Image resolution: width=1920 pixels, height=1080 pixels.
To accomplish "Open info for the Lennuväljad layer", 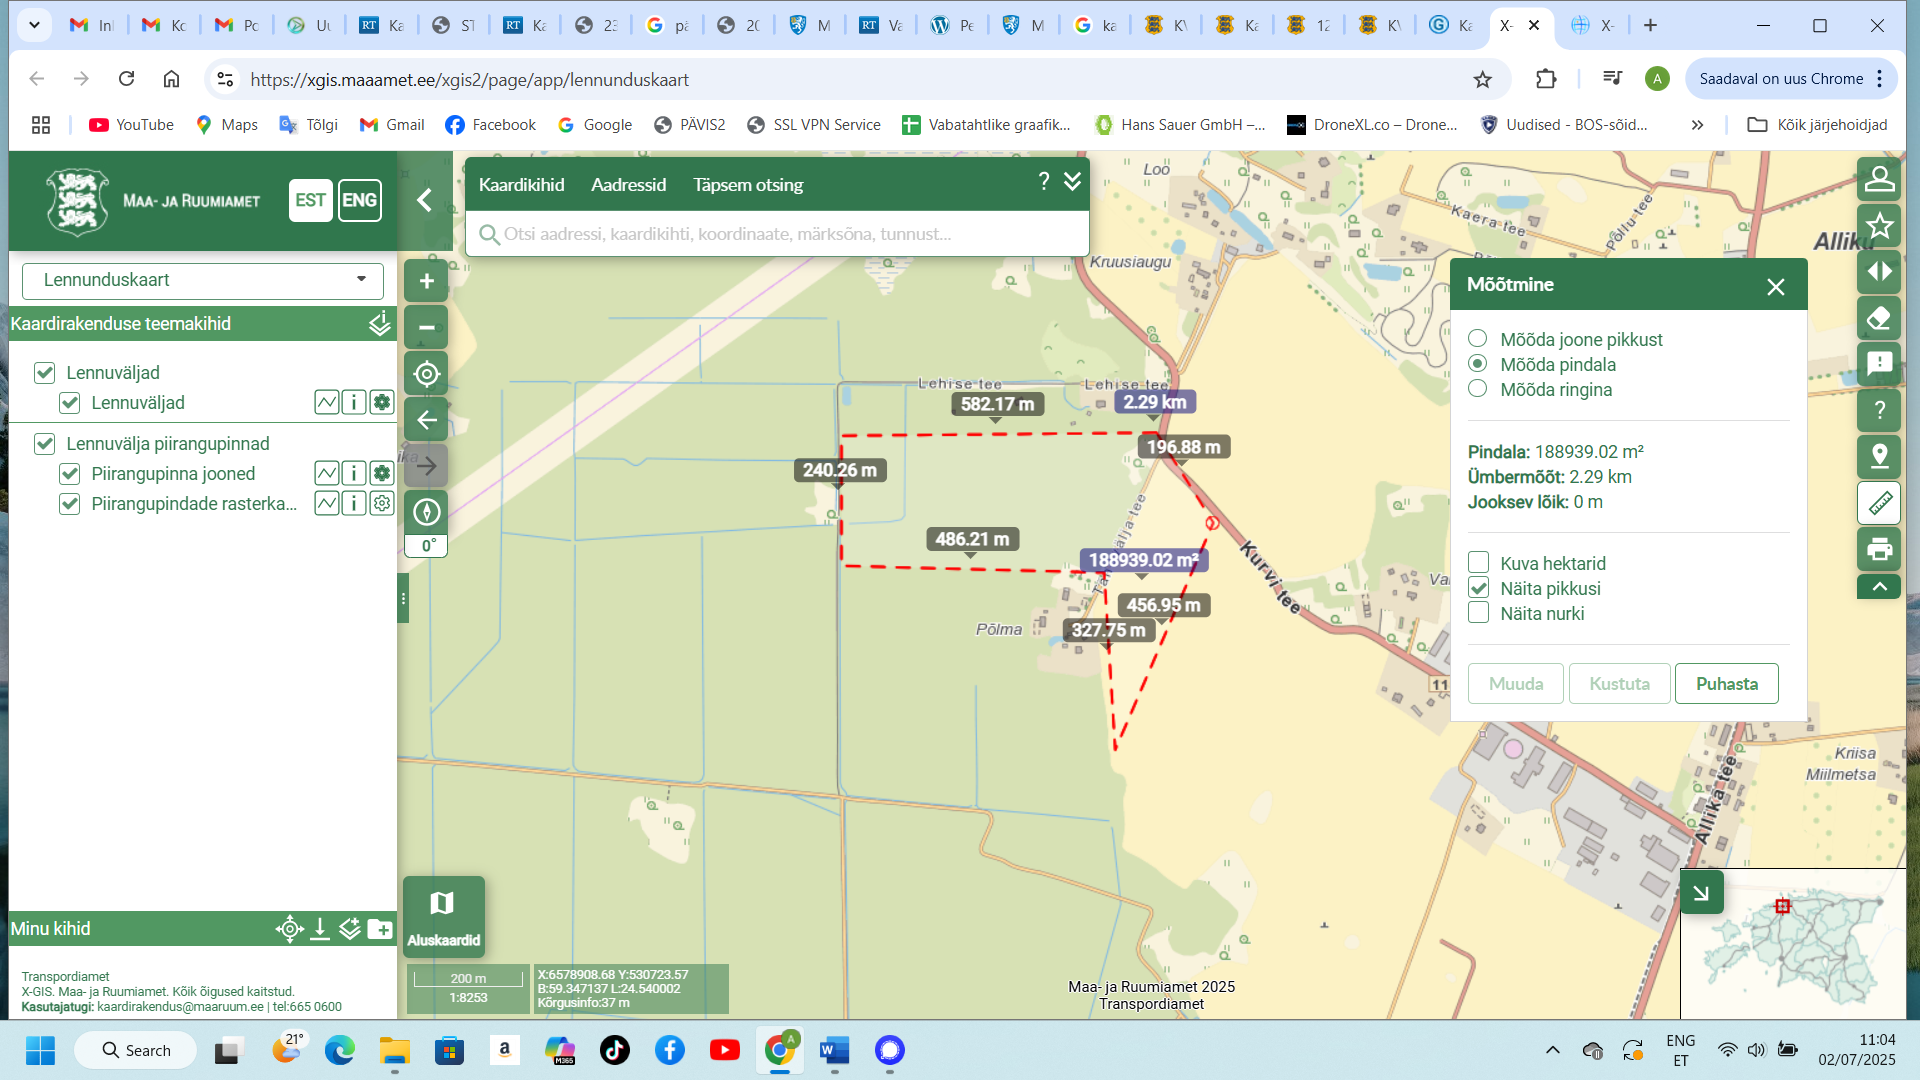I will coord(354,403).
